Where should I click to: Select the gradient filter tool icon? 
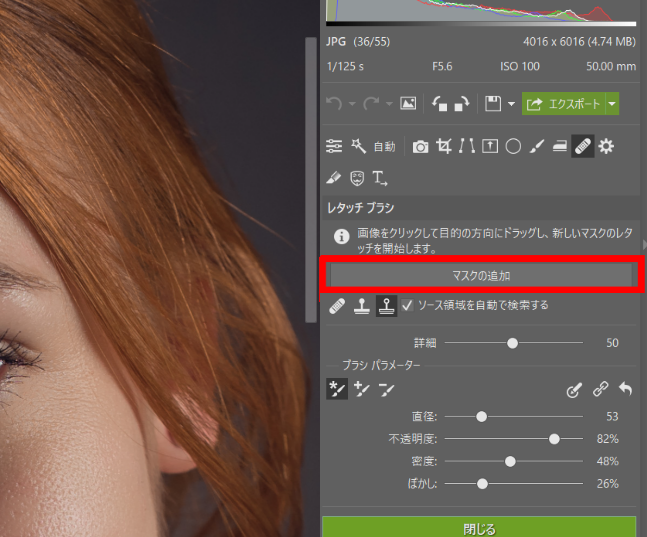coord(490,146)
